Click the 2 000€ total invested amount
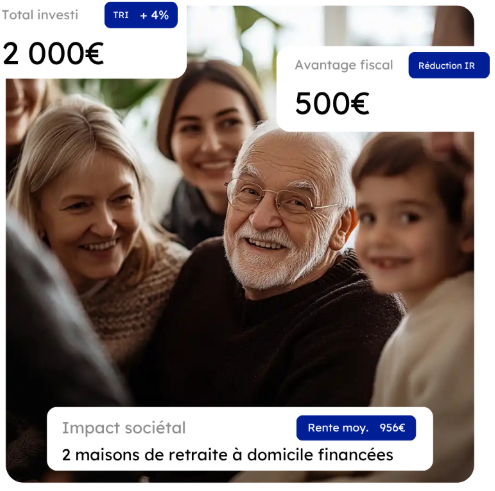Screen dimensions: 495x491 click(53, 53)
